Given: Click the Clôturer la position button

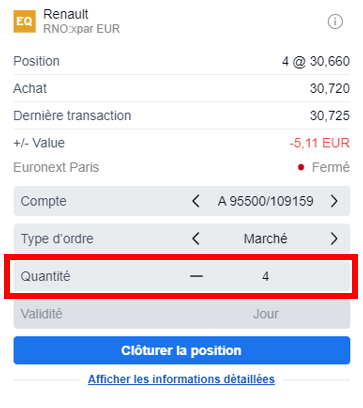Looking at the screenshot, I should 182,350.
